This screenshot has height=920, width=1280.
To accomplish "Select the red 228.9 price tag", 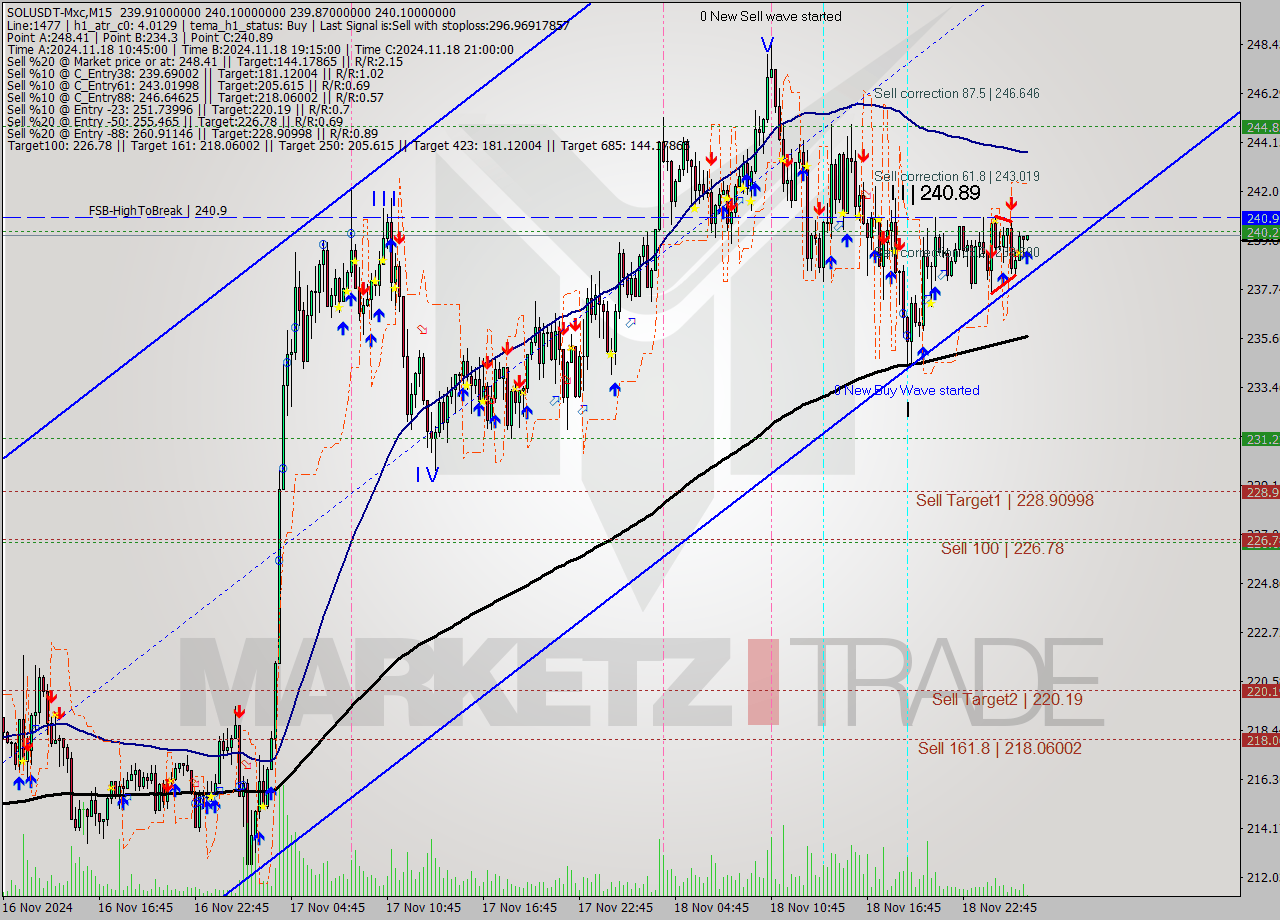I will [1261, 491].
